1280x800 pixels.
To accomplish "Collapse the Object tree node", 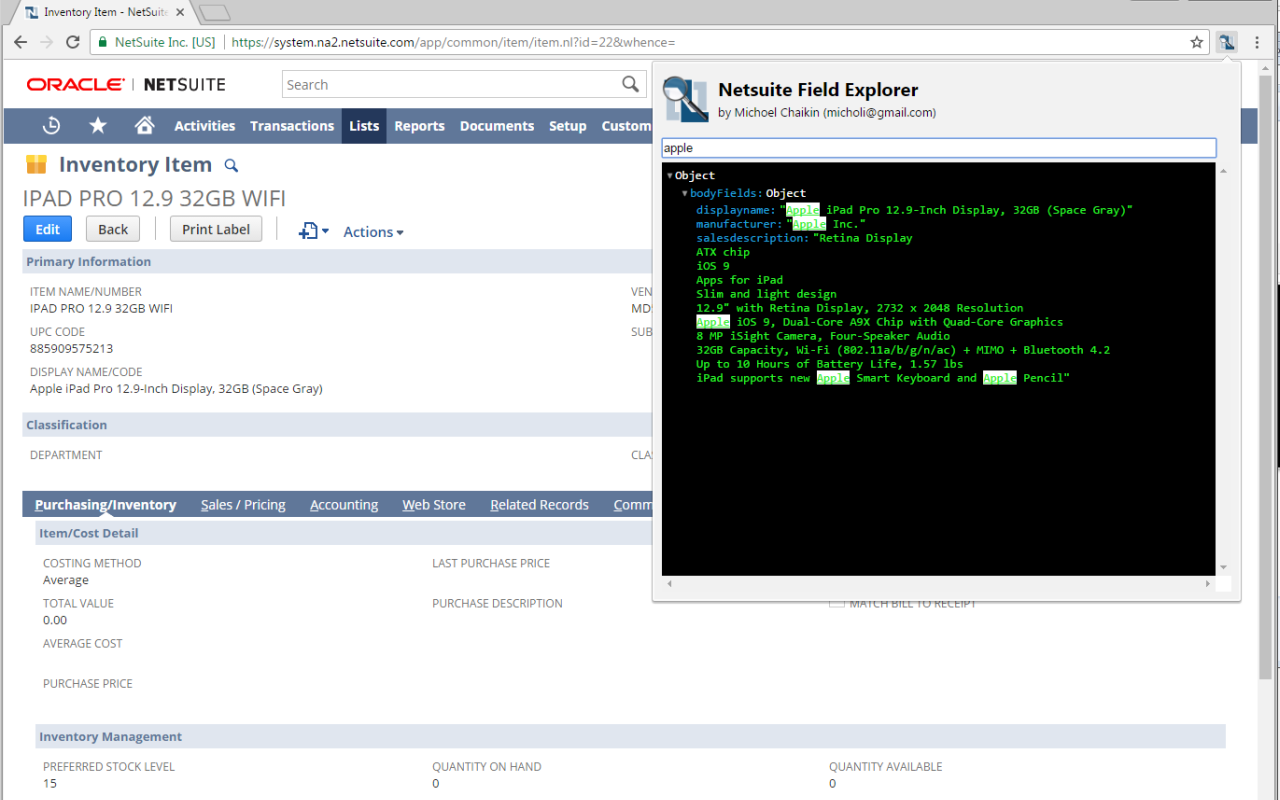I will point(672,175).
